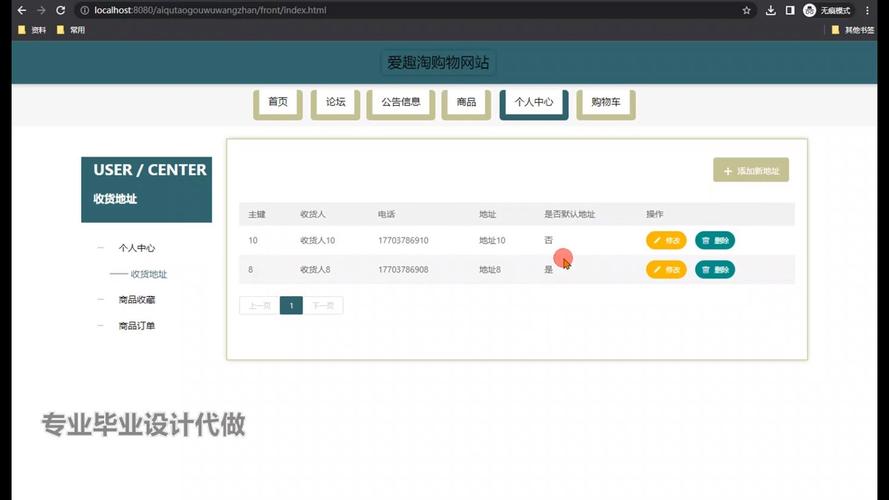Open the 购物车 navigation tab

tap(605, 102)
